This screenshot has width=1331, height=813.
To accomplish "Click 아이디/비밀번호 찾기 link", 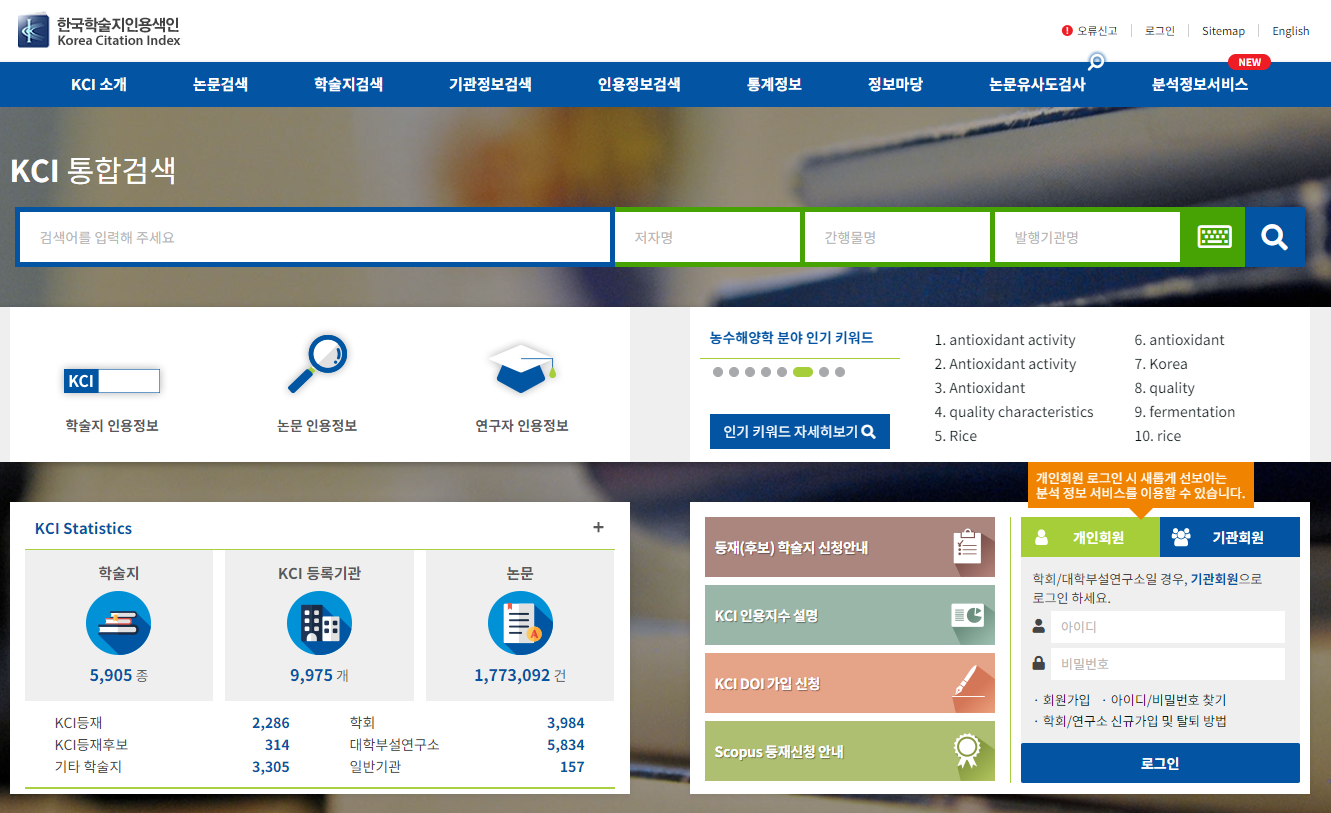I will coord(1168,700).
